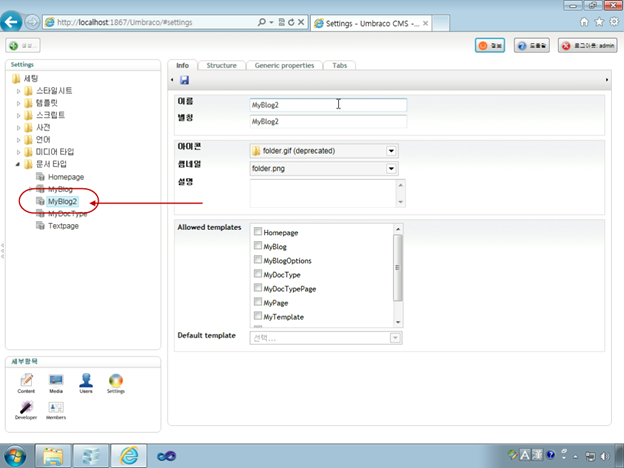Refresh the page with the reload icon
Screen dimensions: 624x468
pos(291,22)
